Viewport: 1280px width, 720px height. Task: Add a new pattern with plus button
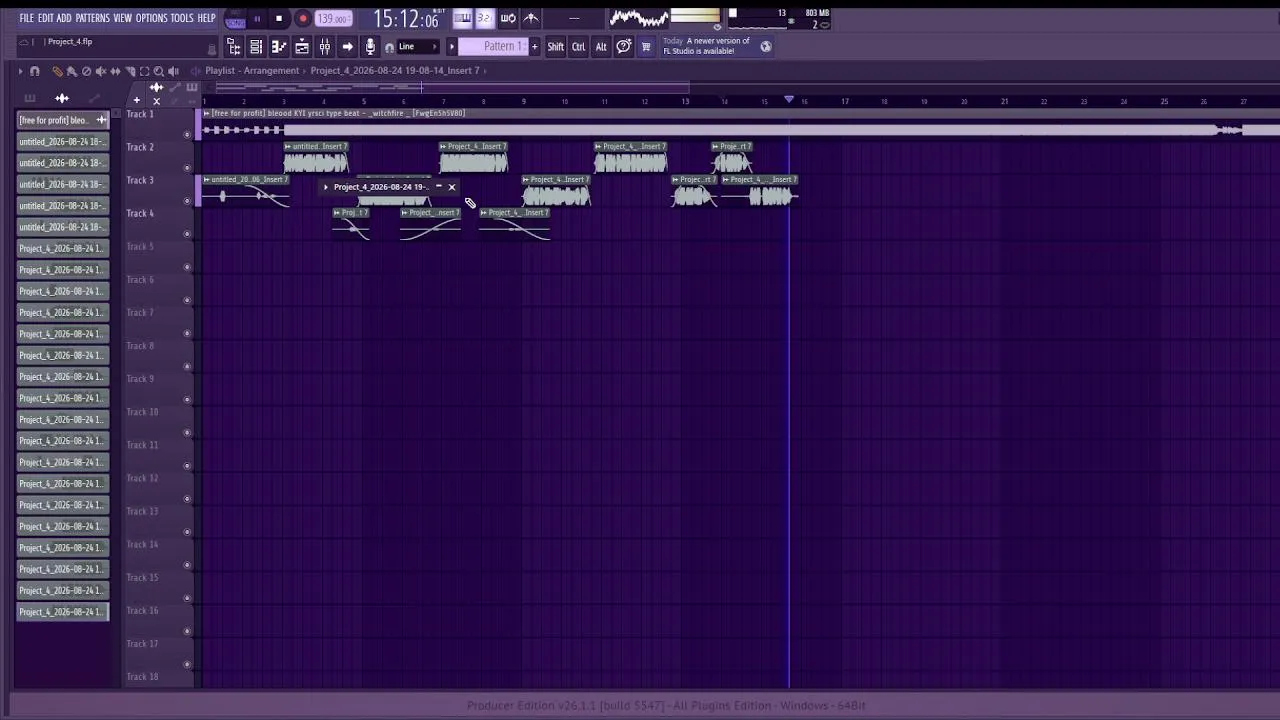coord(534,47)
